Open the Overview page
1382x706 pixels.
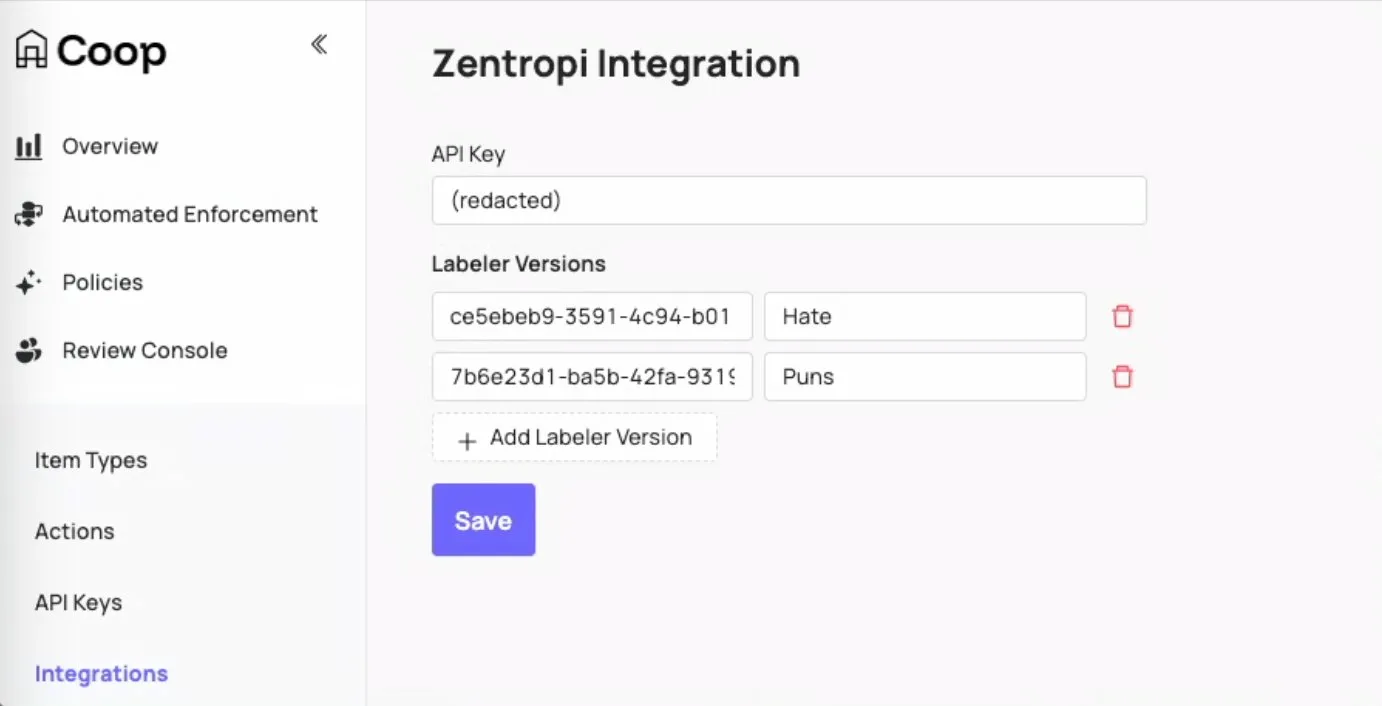(110, 147)
